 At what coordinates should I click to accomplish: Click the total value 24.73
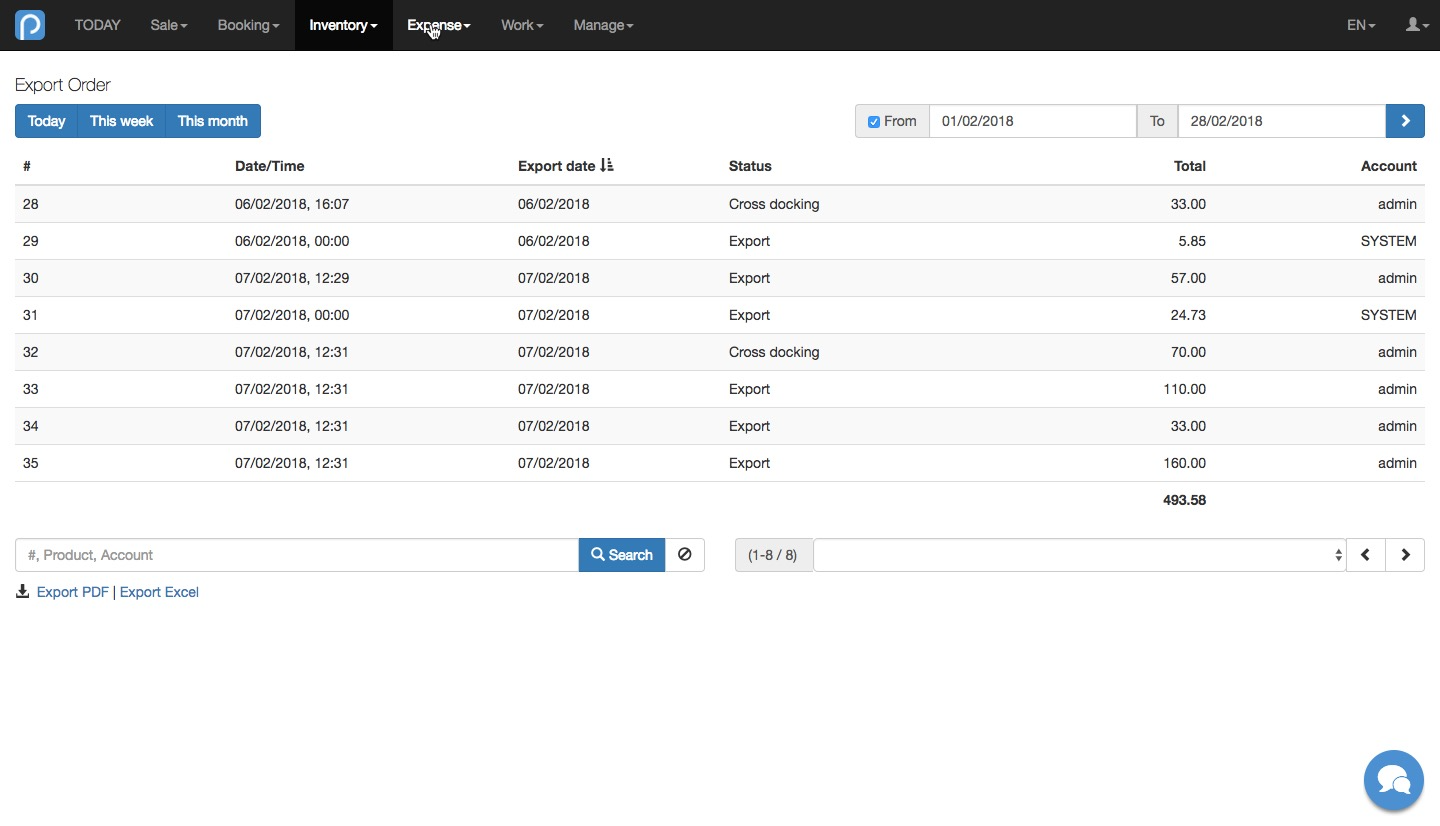click(x=1188, y=315)
